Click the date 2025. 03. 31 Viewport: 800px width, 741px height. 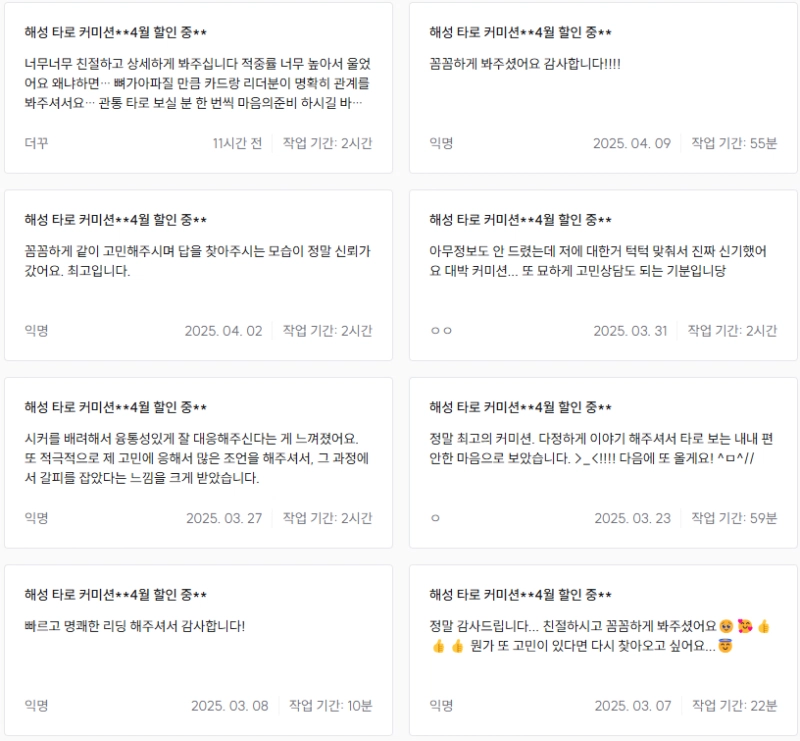(630, 331)
